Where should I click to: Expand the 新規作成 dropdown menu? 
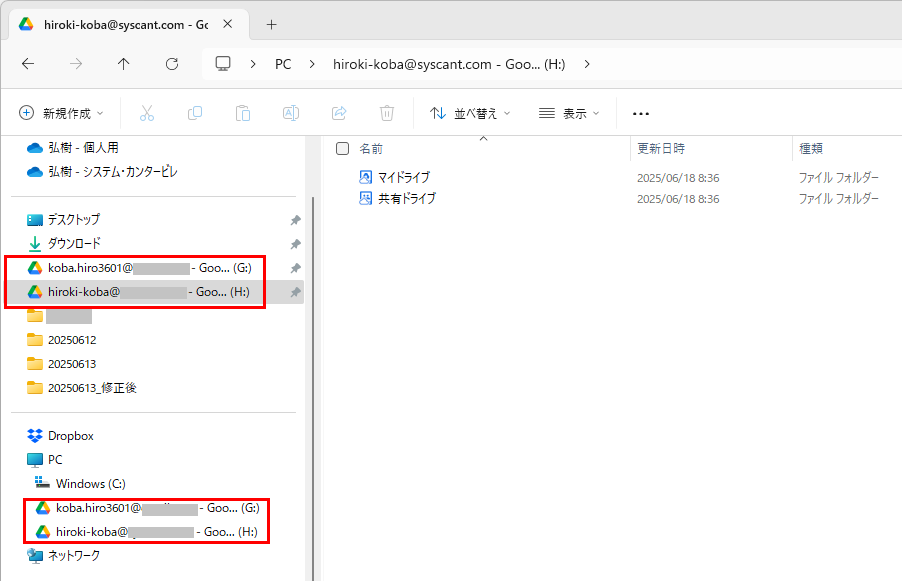pos(62,113)
